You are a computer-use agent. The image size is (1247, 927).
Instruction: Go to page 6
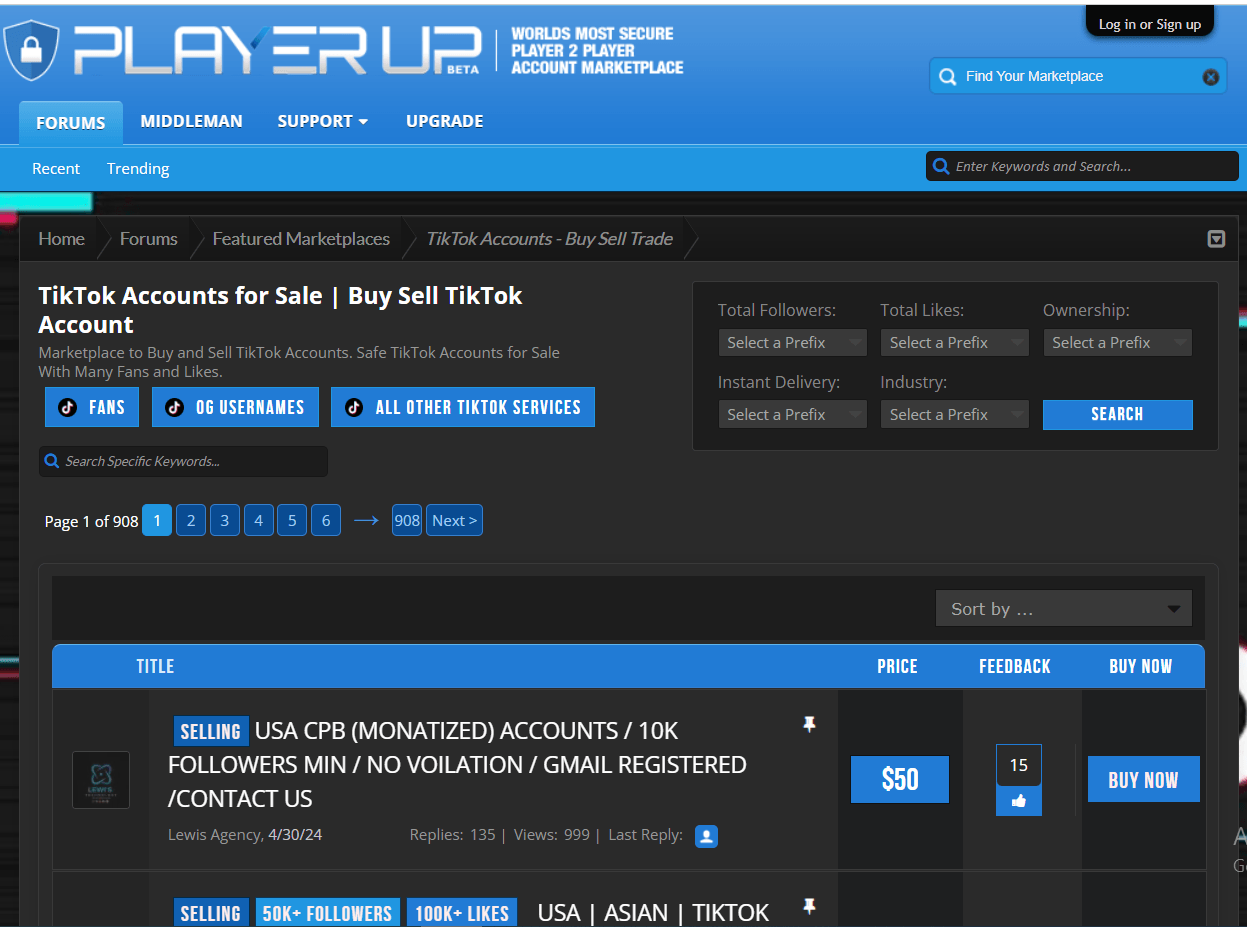pyautogui.click(x=326, y=520)
